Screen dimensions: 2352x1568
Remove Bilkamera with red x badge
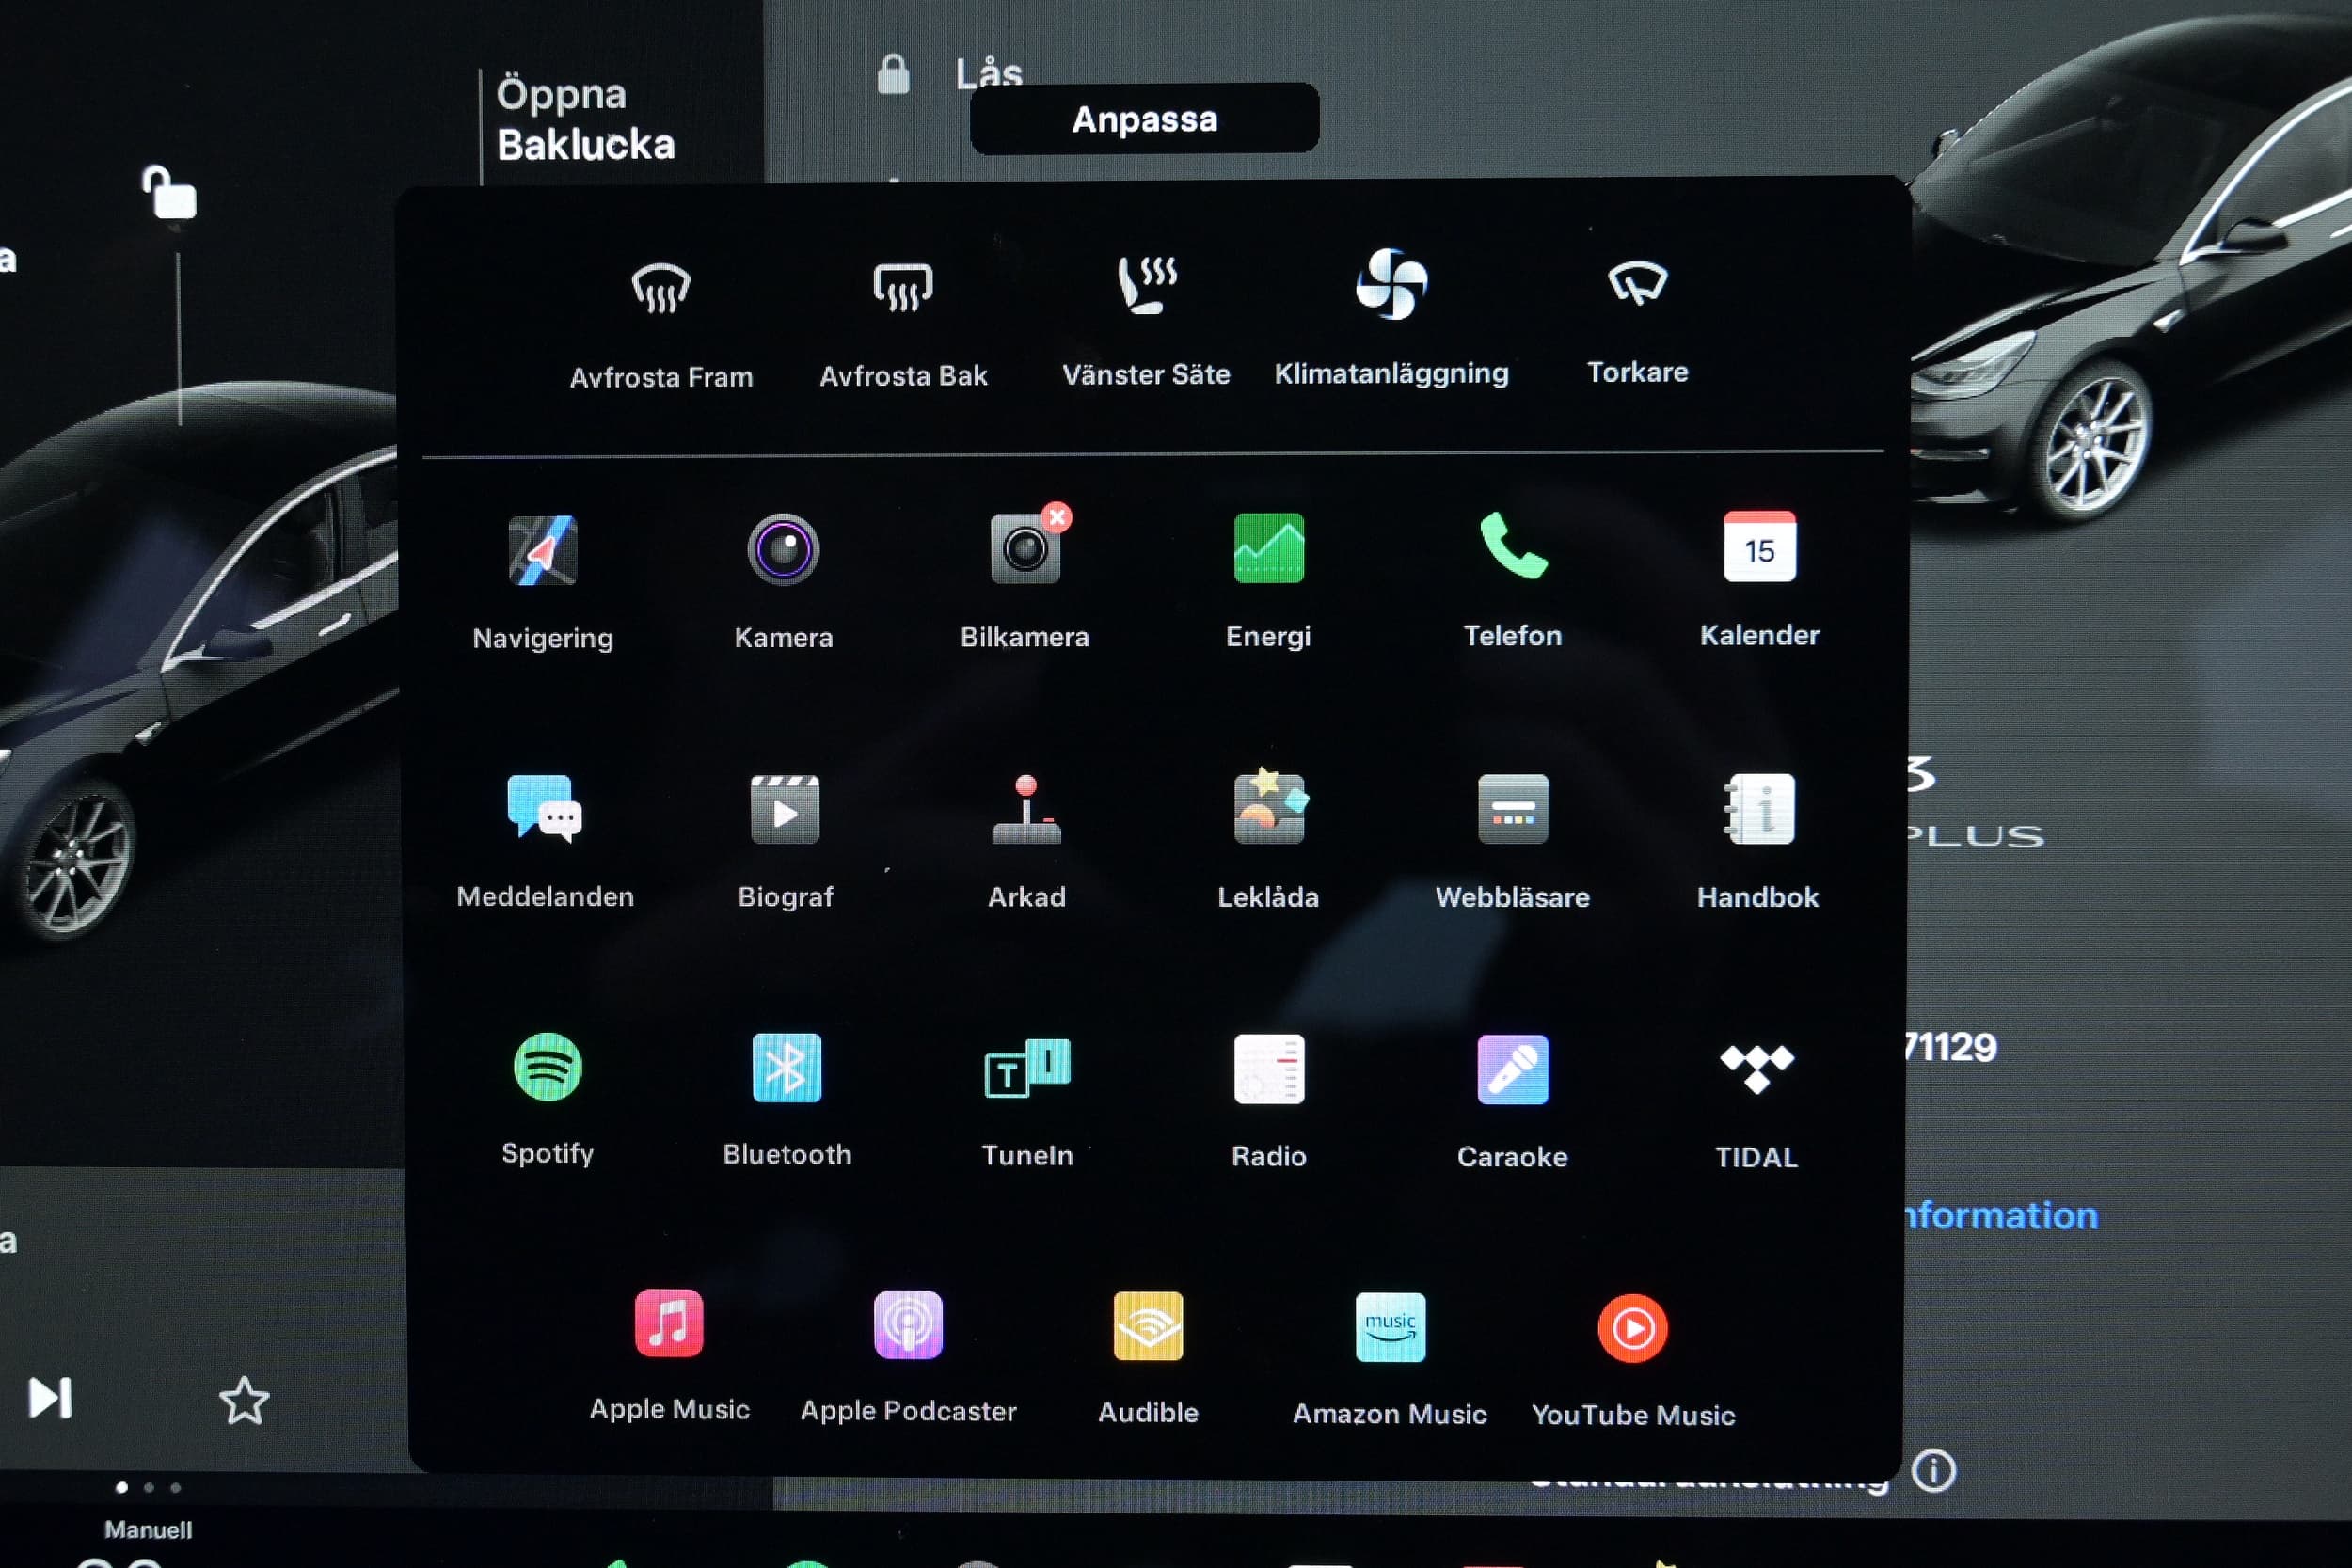(1057, 517)
